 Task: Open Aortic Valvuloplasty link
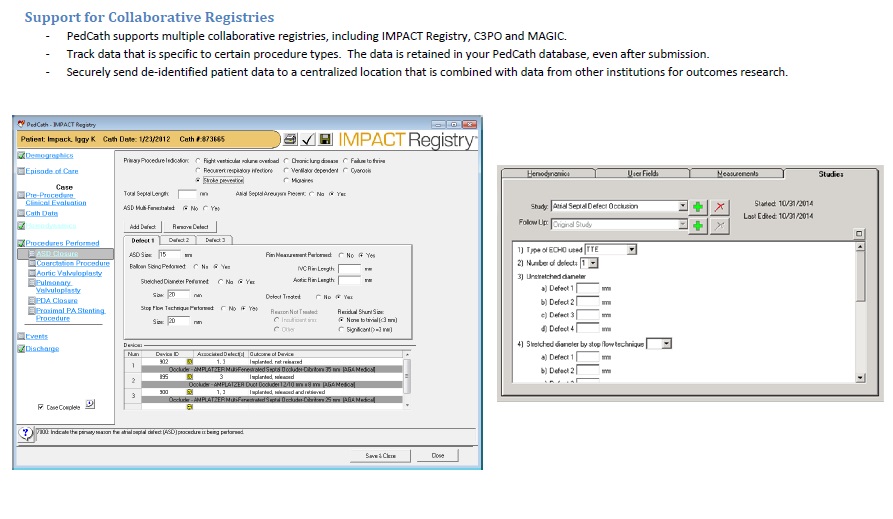pos(69,273)
